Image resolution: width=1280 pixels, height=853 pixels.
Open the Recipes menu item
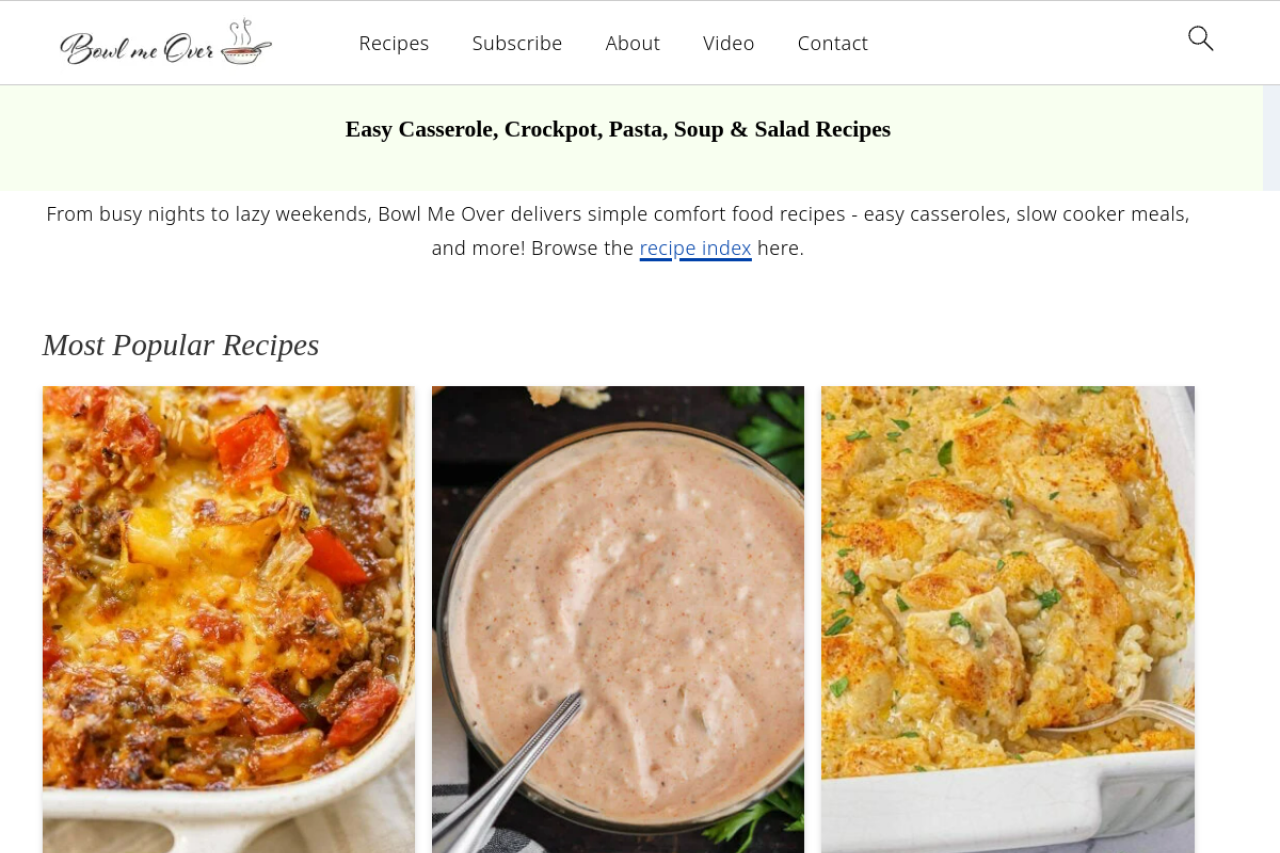[x=394, y=43]
